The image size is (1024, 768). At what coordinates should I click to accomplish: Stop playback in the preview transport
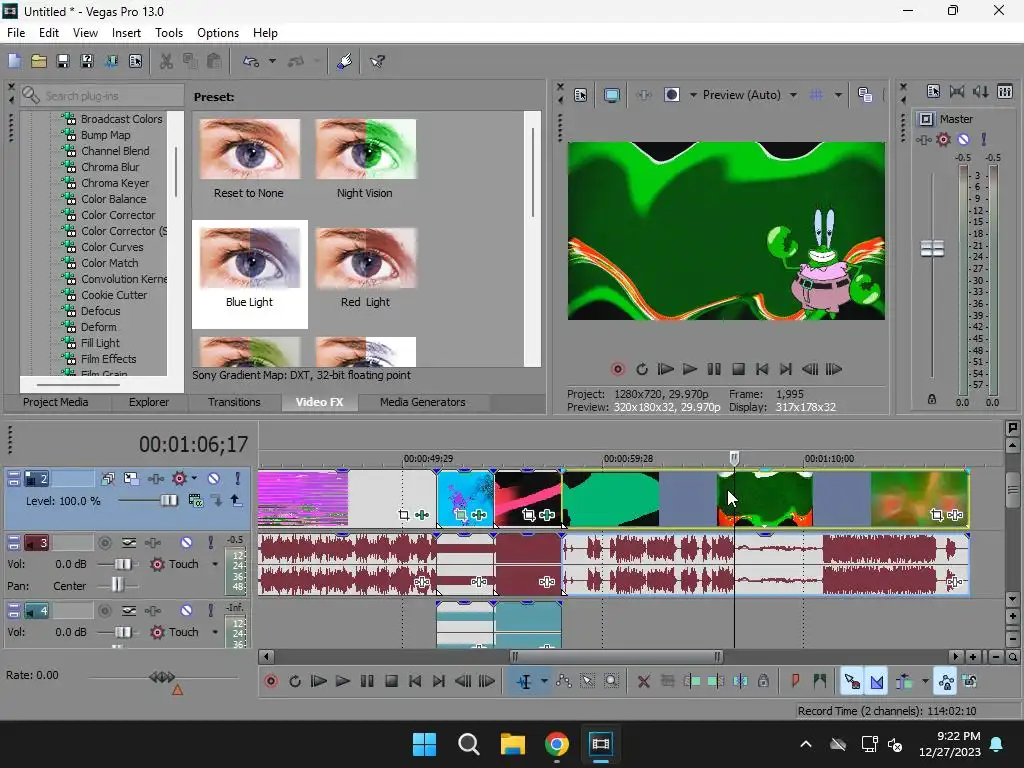(739, 370)
